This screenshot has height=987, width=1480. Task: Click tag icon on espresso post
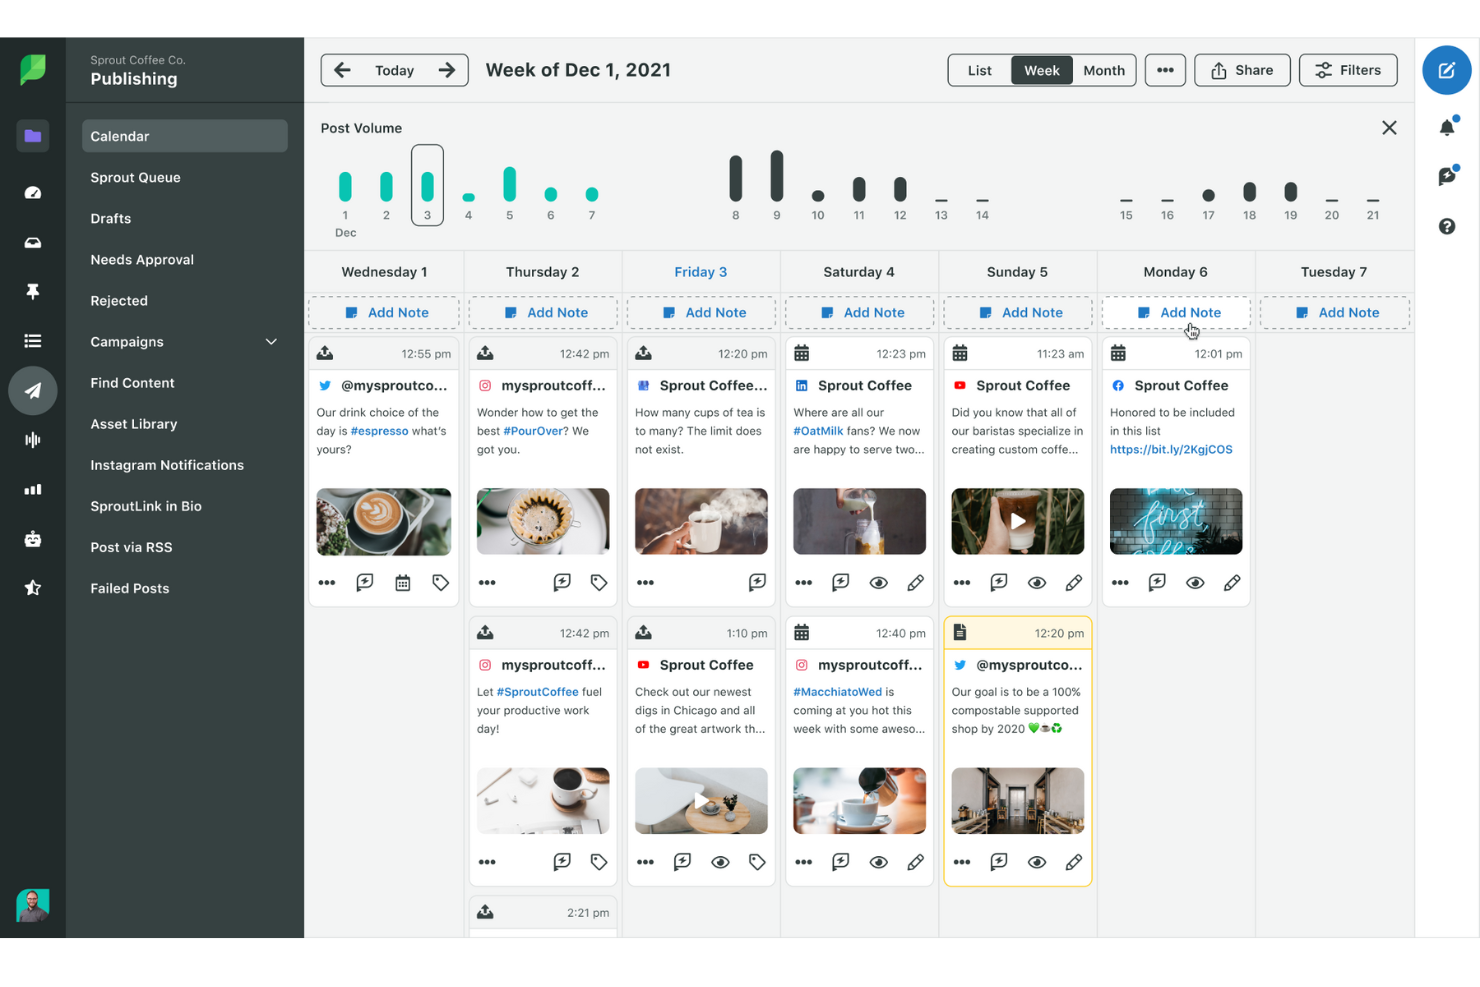440,582
